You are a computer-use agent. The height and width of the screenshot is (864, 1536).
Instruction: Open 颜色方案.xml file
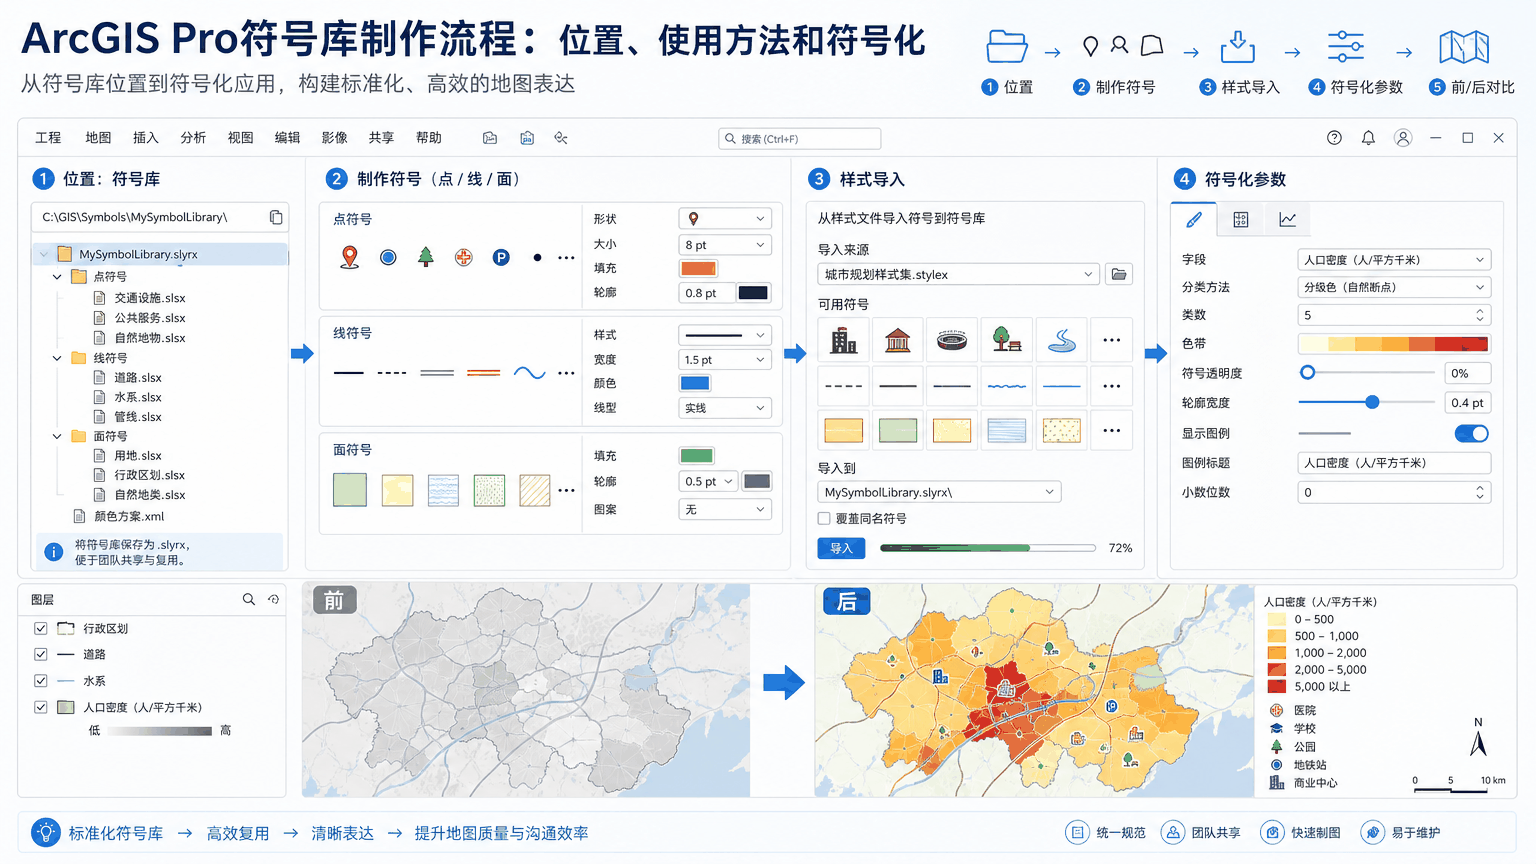[129, 516]
